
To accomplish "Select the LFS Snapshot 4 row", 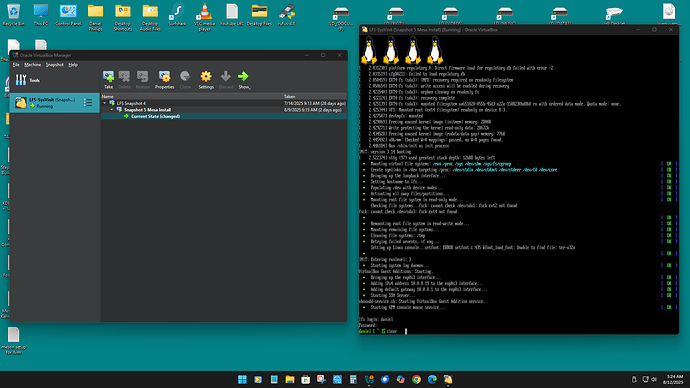I will tap(224, 103).
